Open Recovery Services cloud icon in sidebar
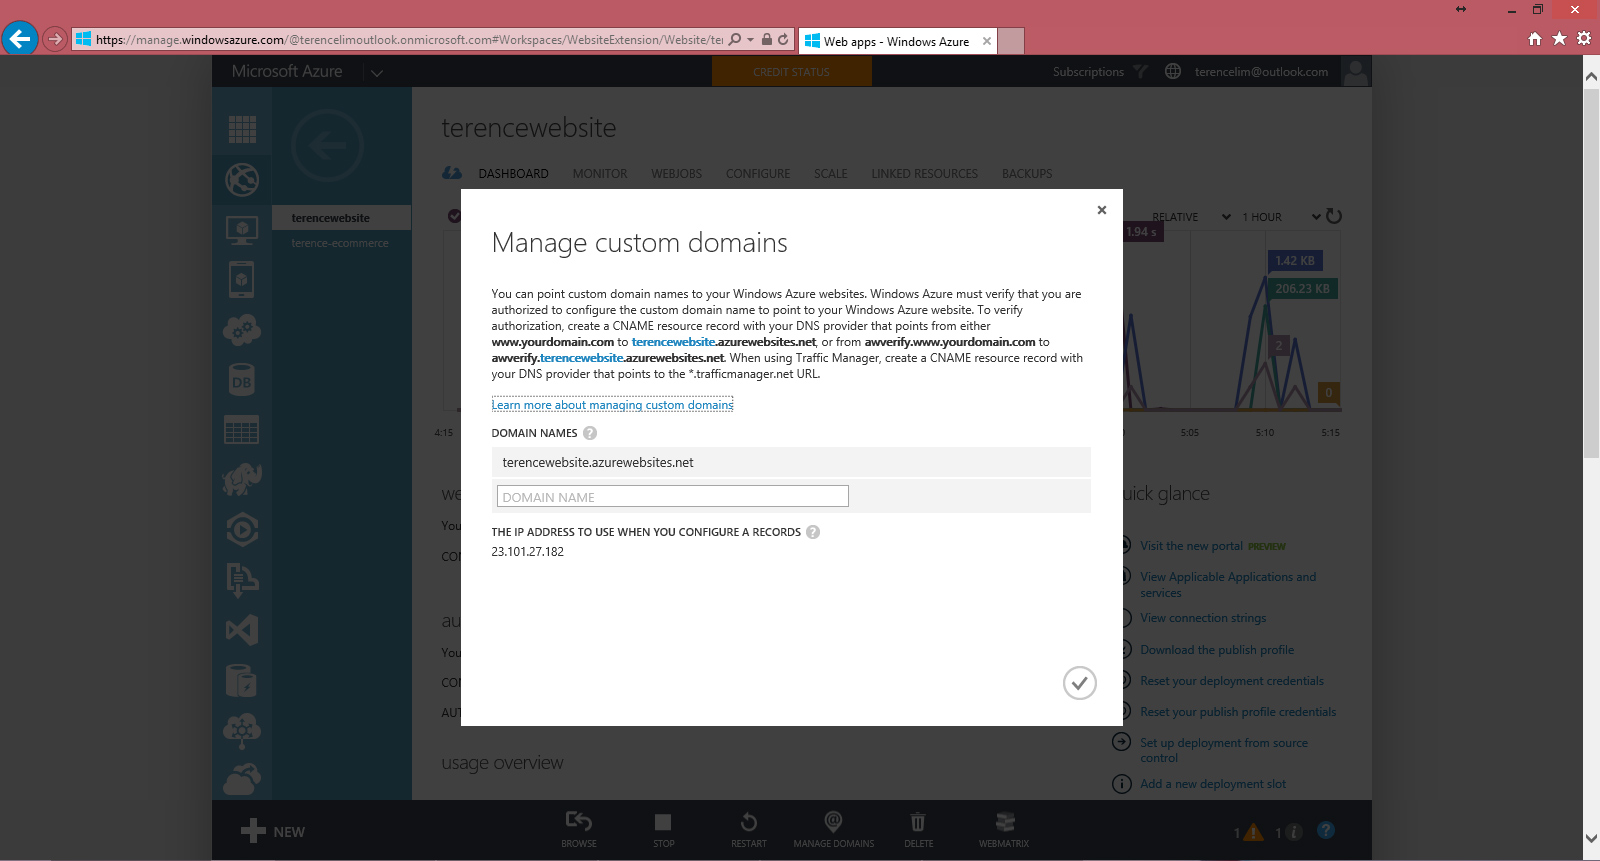The height and width of the screenshot is (861, 1600). click(x=242, y=779)
